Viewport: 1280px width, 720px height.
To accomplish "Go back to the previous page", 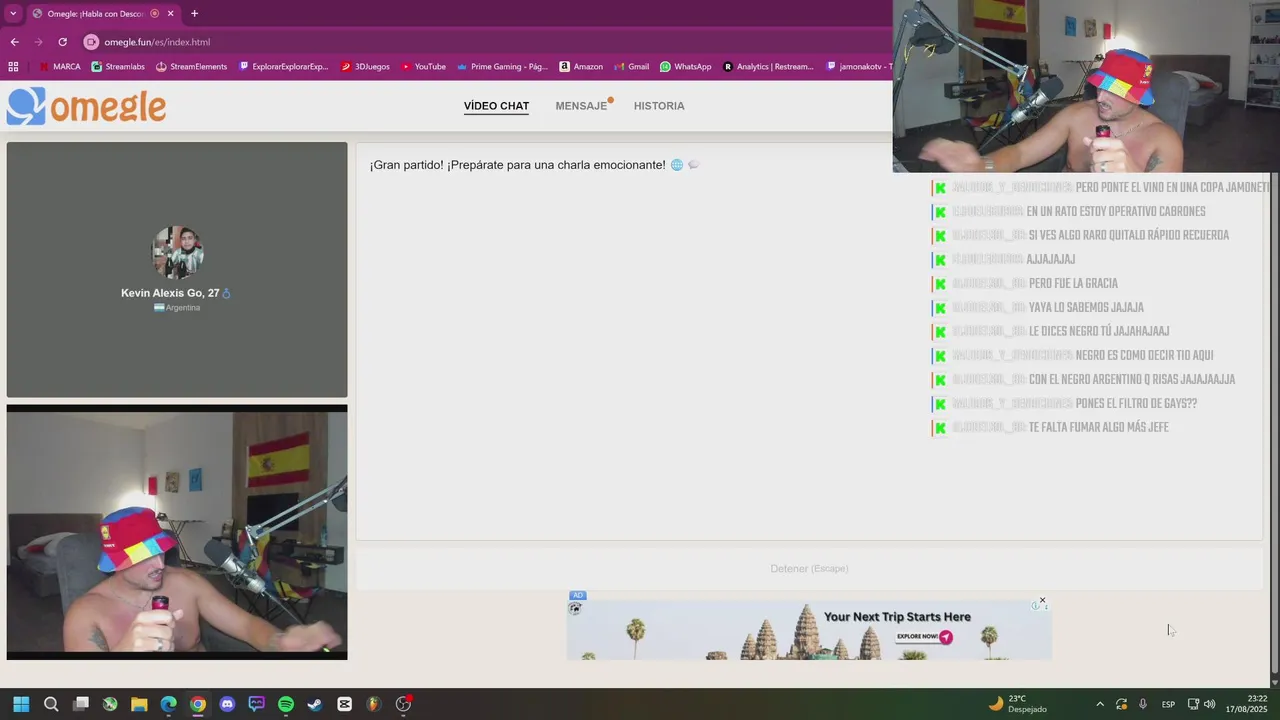I will pos(14,42).
